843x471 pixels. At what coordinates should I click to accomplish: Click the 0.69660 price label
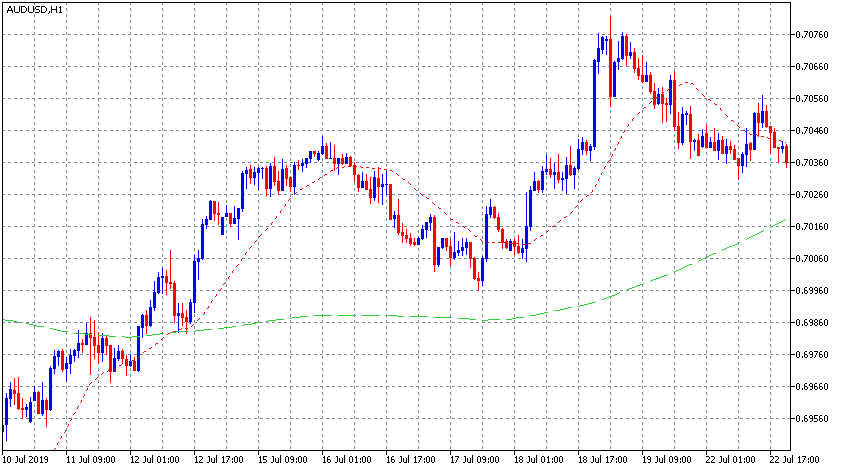pyautogui.click(x=812, y=387)
